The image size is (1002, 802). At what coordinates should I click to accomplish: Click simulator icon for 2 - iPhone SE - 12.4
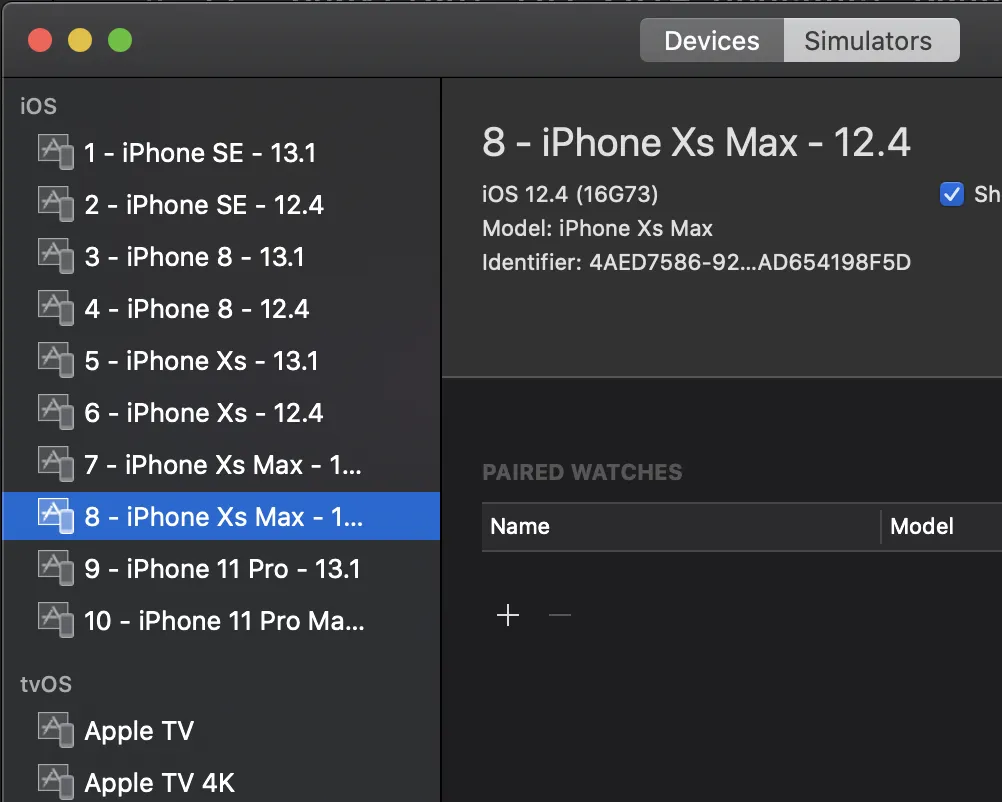pyautogui.click(x=56, y=204)
